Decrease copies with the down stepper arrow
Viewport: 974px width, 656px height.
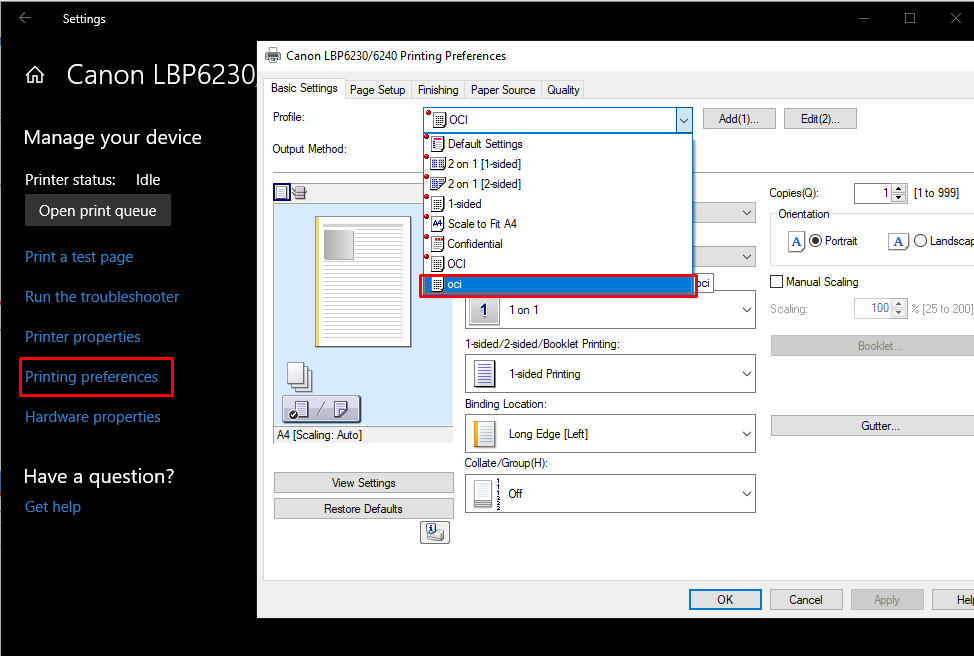coord(899,198)
